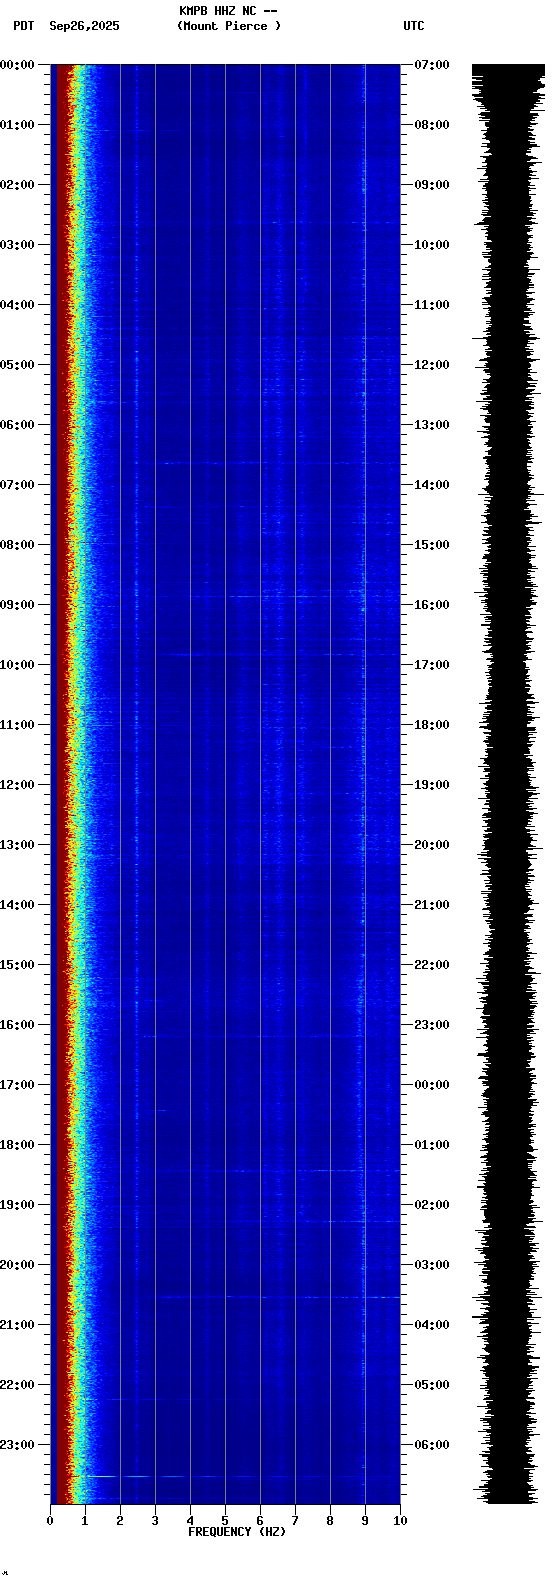552x1584 pixels.
Task: Click the 22:00 label on UTC axis
Action: [432, 965]
